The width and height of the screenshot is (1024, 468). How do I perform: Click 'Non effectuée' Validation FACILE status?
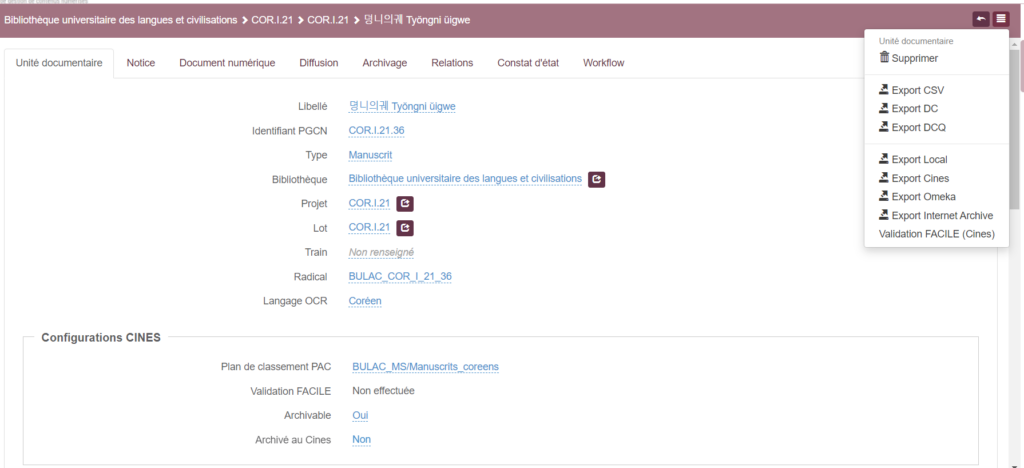(x=383, y=391)
